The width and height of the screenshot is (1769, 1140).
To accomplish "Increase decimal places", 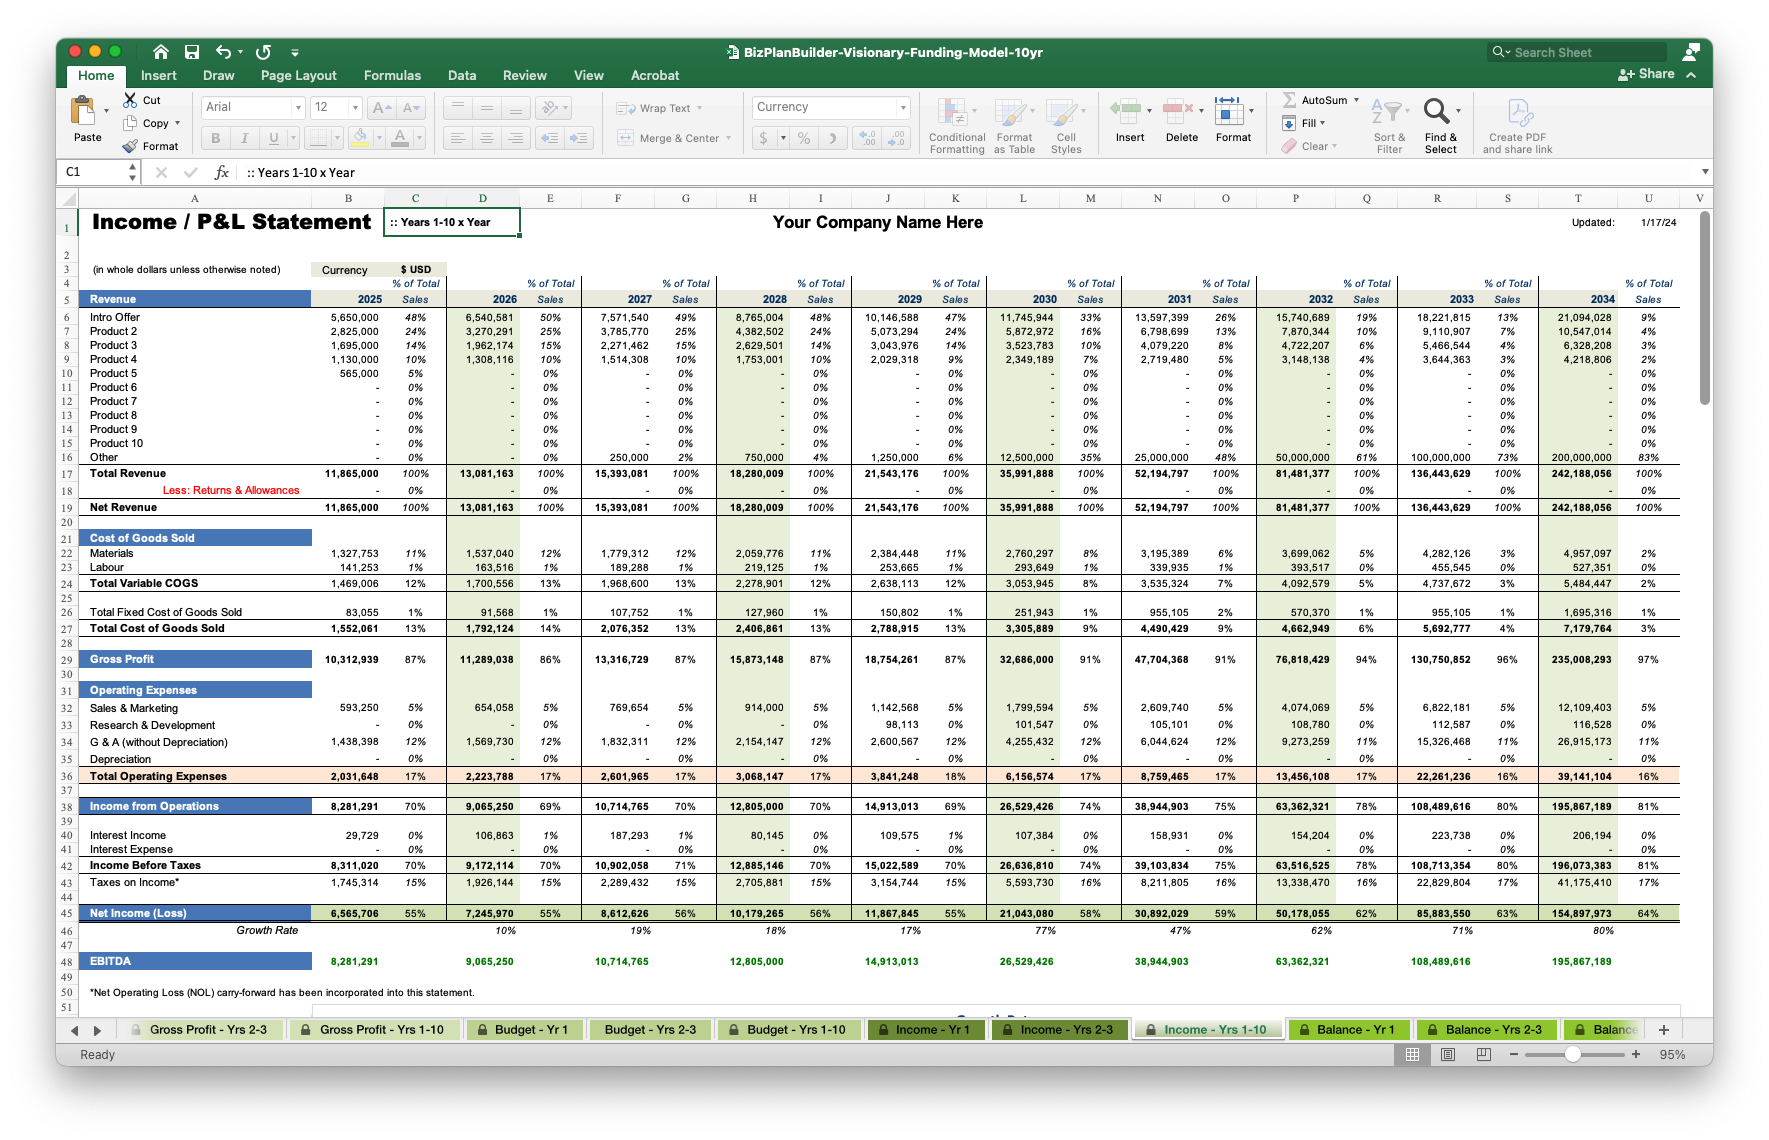I will 867,138.
